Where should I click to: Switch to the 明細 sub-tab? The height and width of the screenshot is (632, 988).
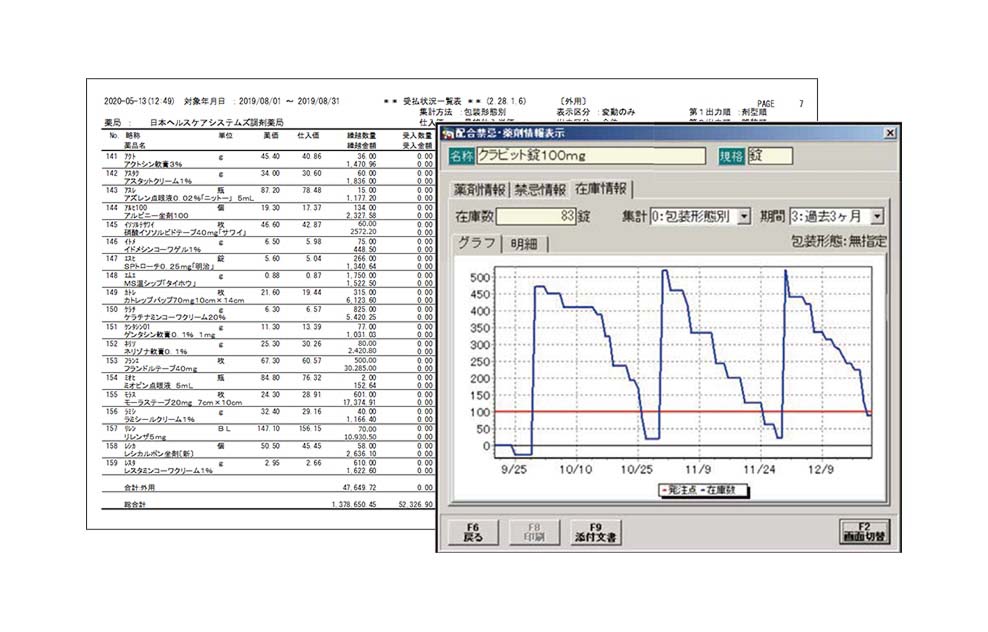527,243
